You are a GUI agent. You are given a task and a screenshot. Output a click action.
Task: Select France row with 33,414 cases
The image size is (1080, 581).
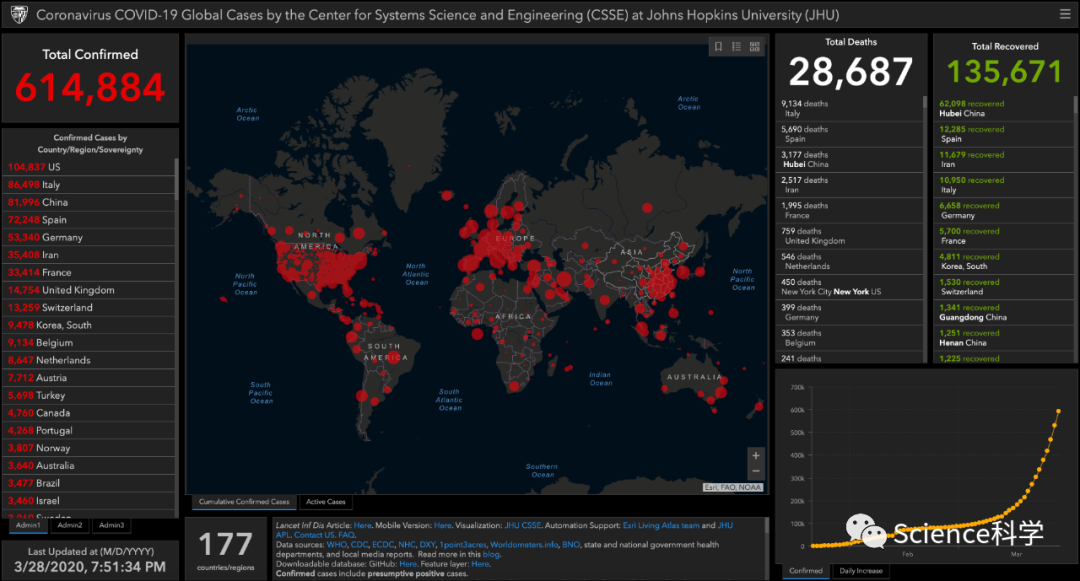coord(89,273)
